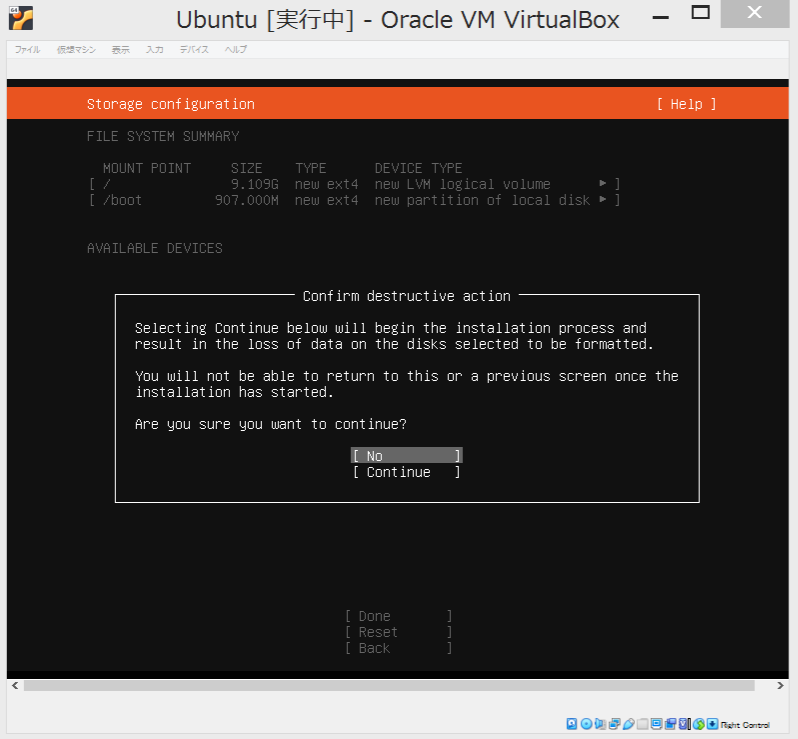Click the scroll right arrow
Screen dimensions: 798x739
pyautogui.click(x=780, y=686)
